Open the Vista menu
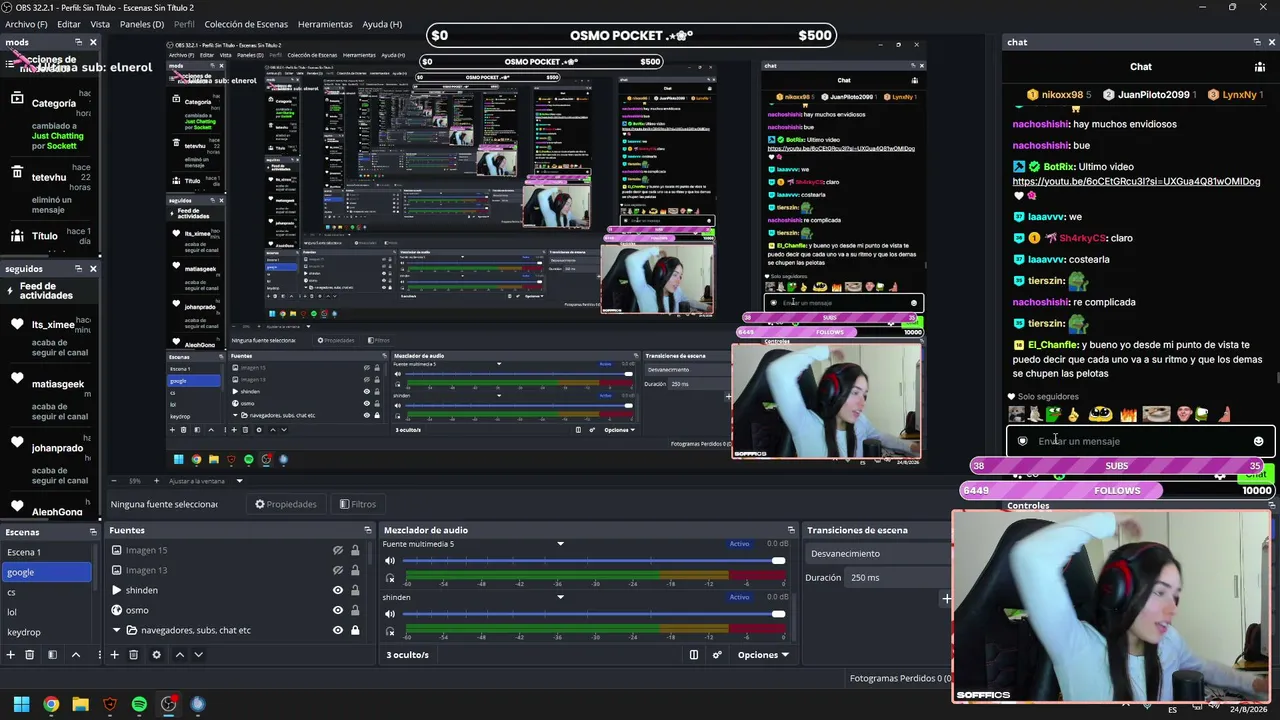The width and height of the screenshot is (1280, 720). [100, 24]
